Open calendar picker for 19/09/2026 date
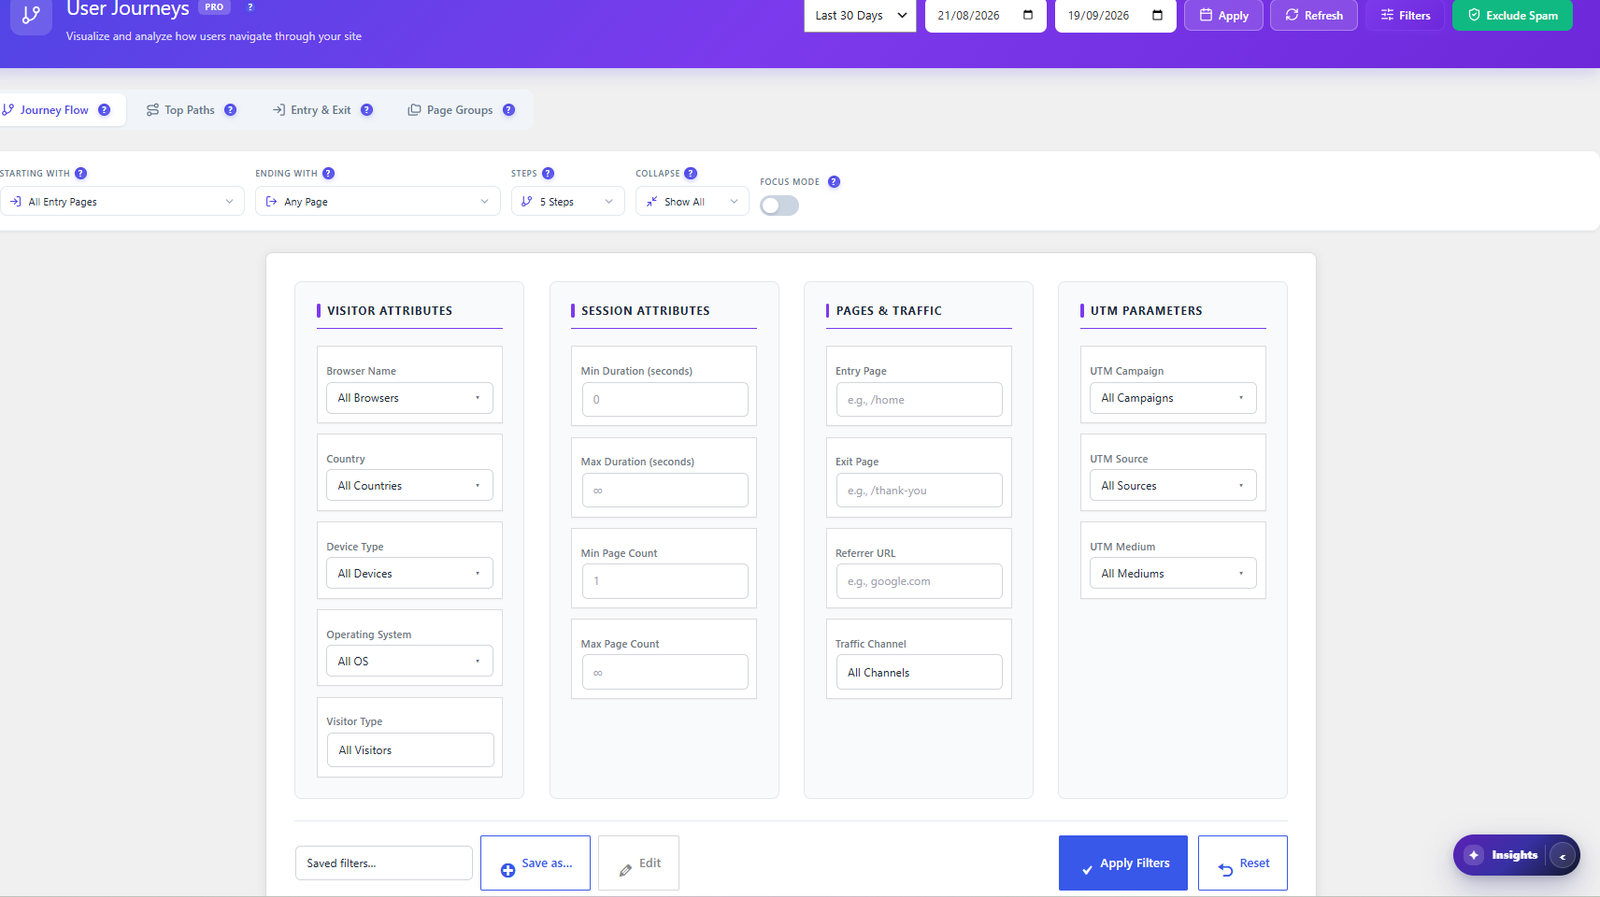Image resolution: width=1600 pixels, height=897 pixels. coord(1158,15)
